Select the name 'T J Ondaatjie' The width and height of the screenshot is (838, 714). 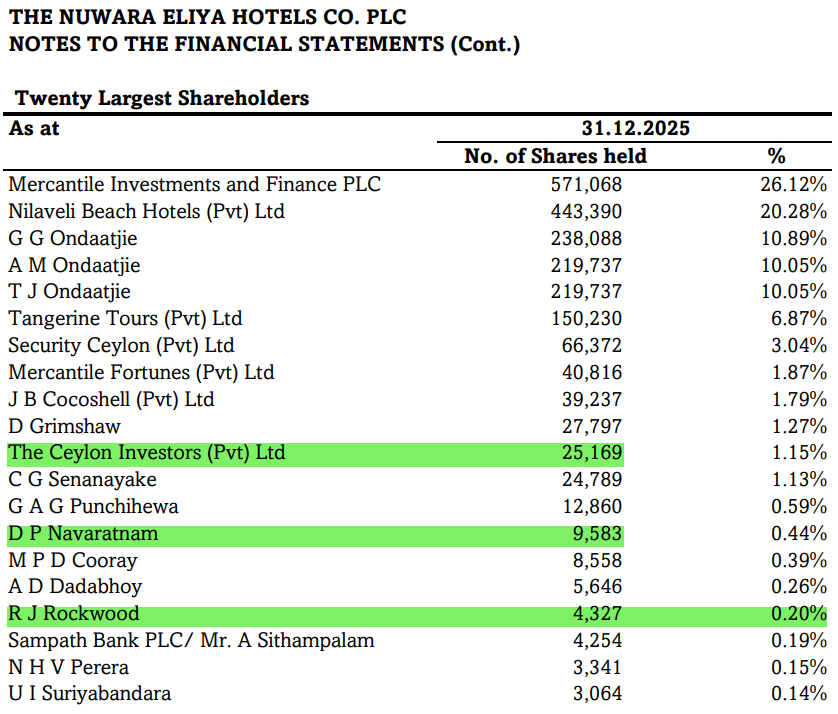click(x=69, y=292)
